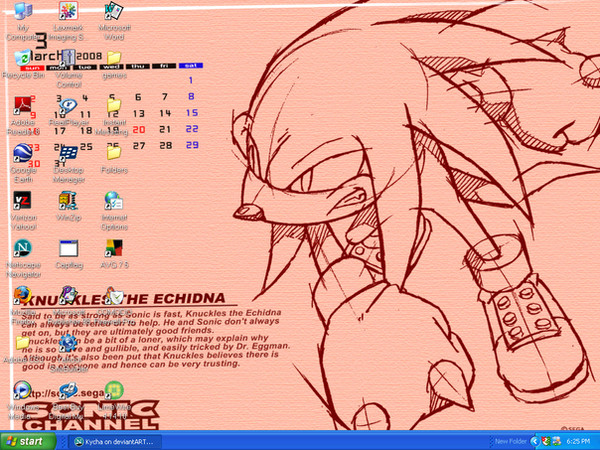Screen dimensions: 600x450
Task: Launch the Lexmark Imaging Studio shortcut
Action: click(68, 11)
